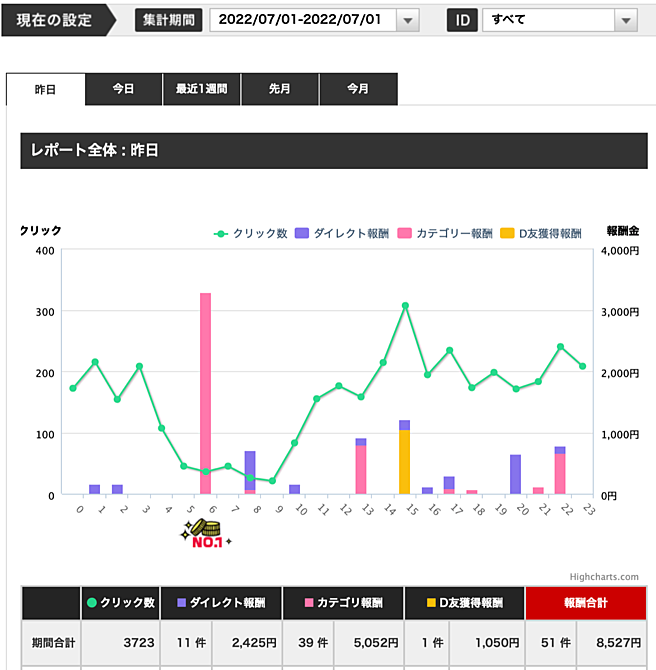Click the click-count lowest point at hour 9
This screenshot has height=670, width=656.
click(x=272, y=481)
